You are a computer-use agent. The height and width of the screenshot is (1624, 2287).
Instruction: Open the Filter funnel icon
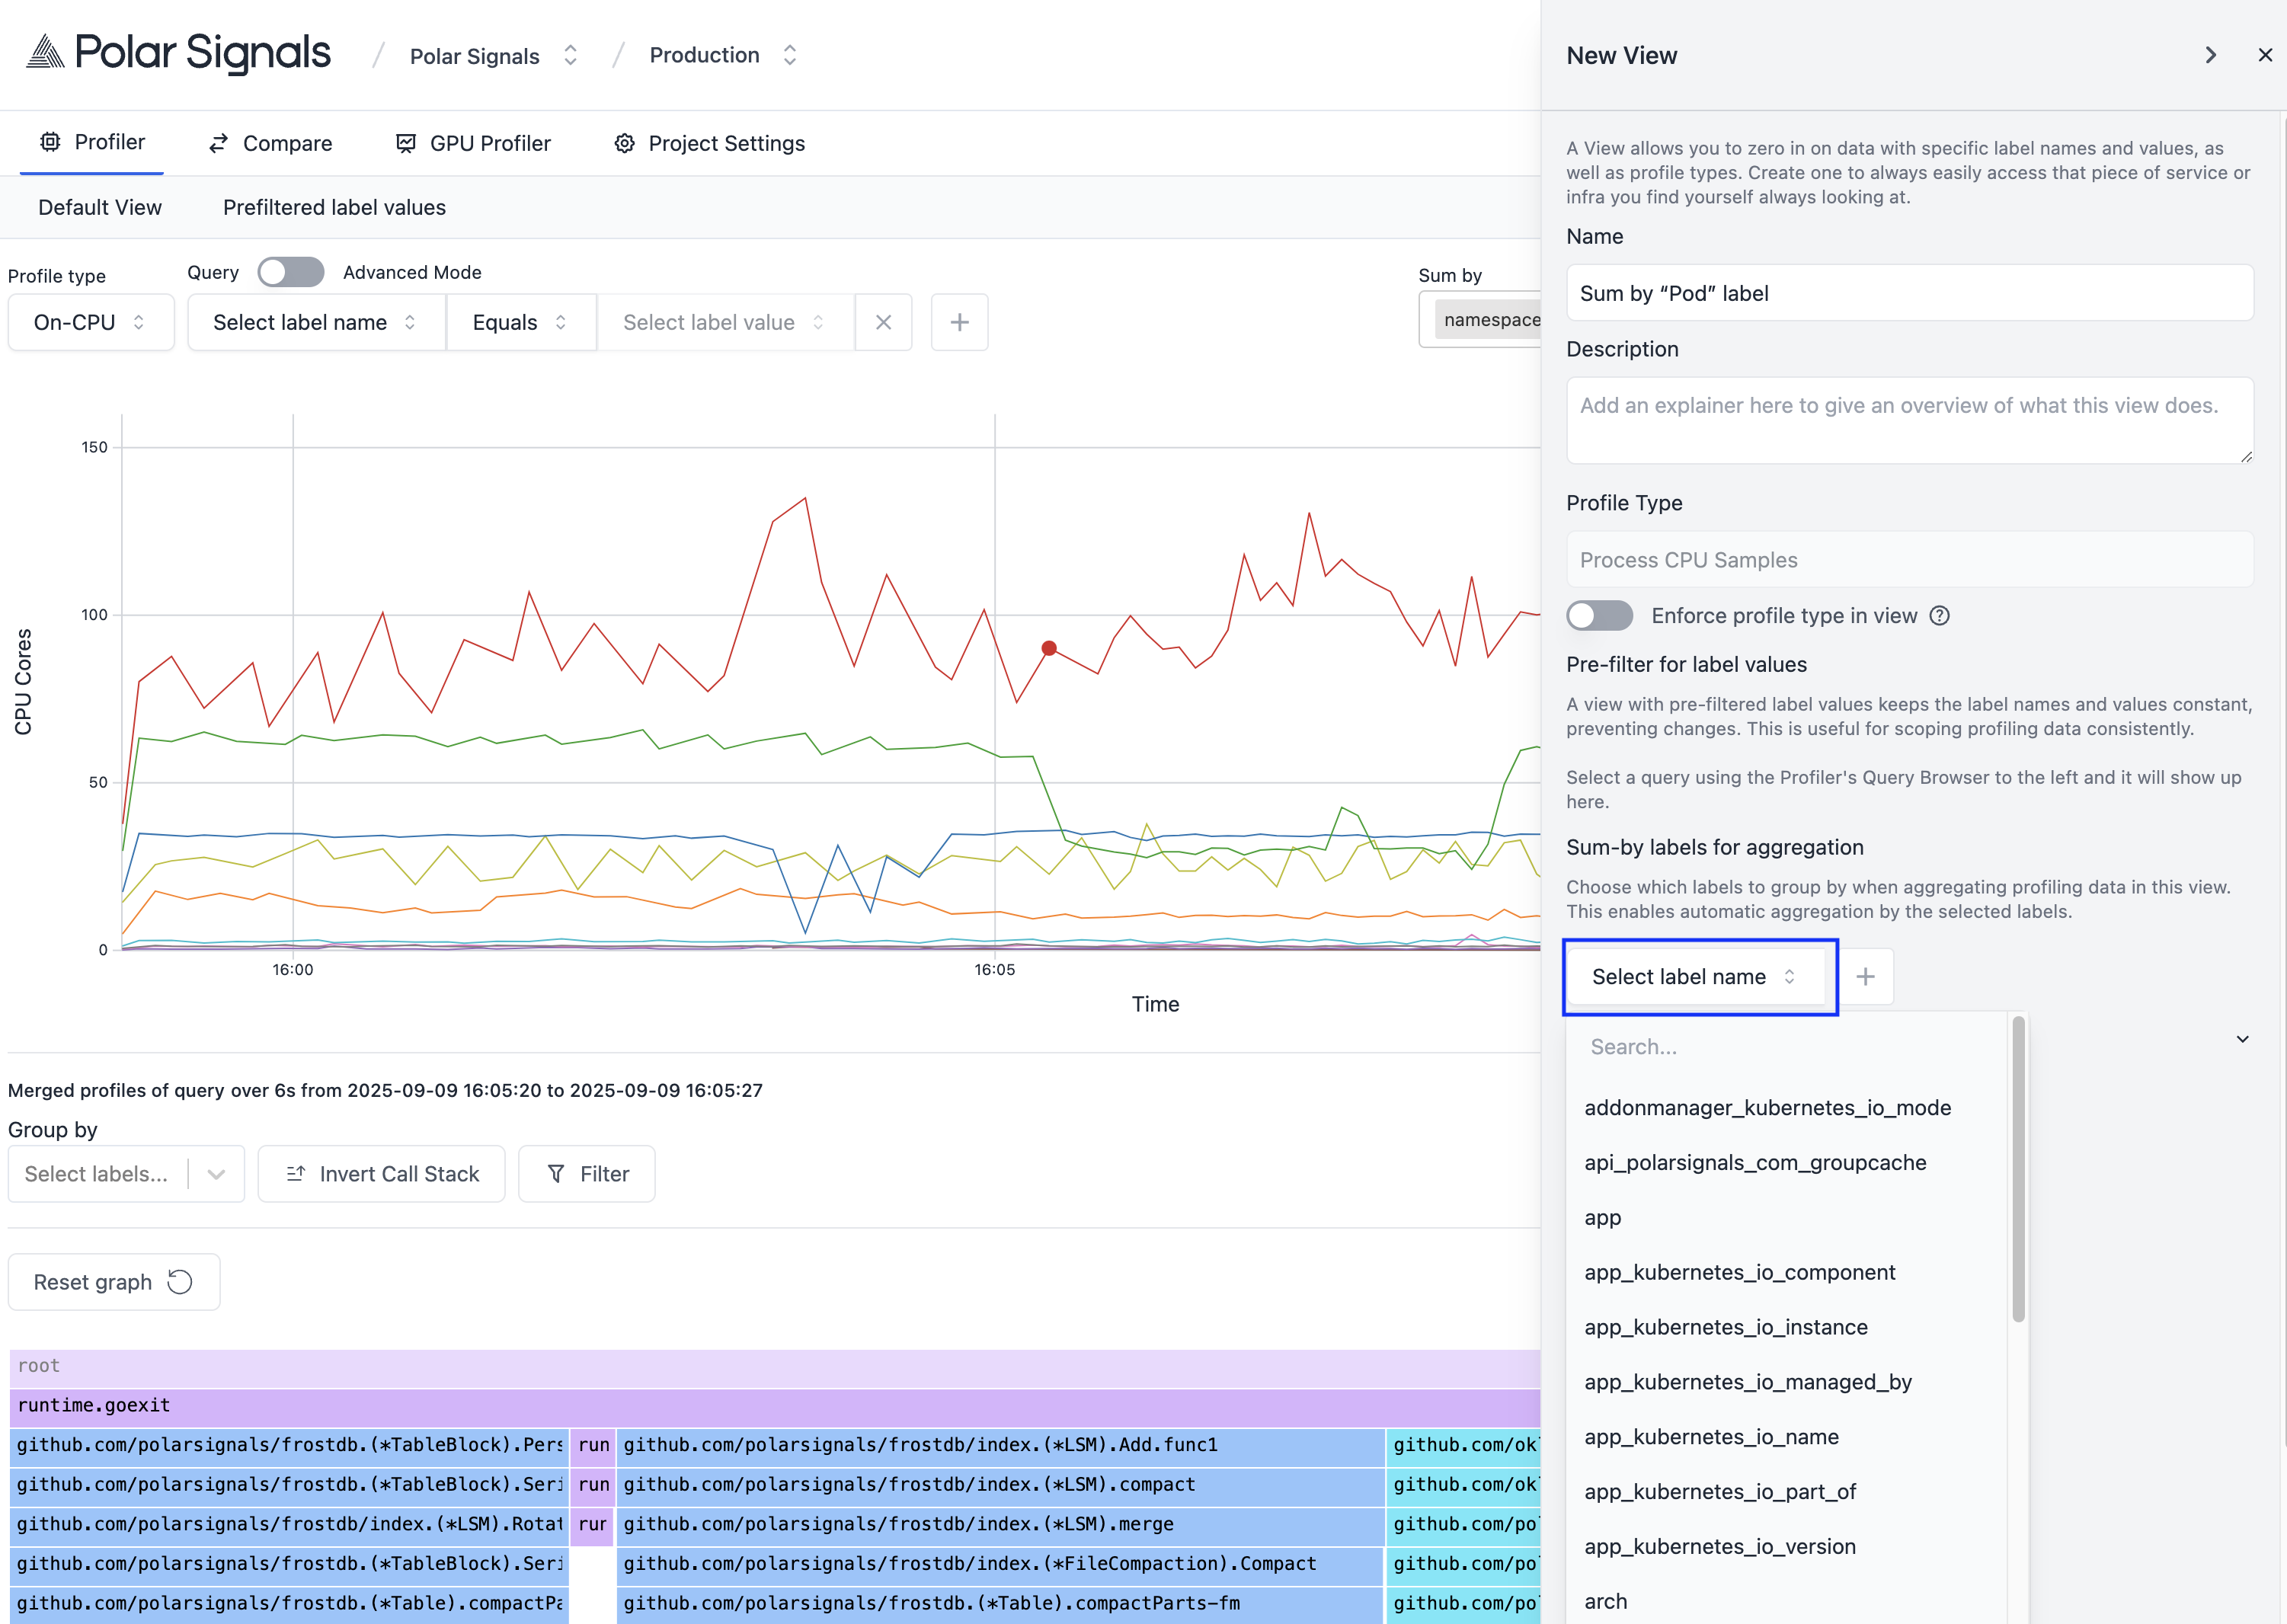point(558,1173)
